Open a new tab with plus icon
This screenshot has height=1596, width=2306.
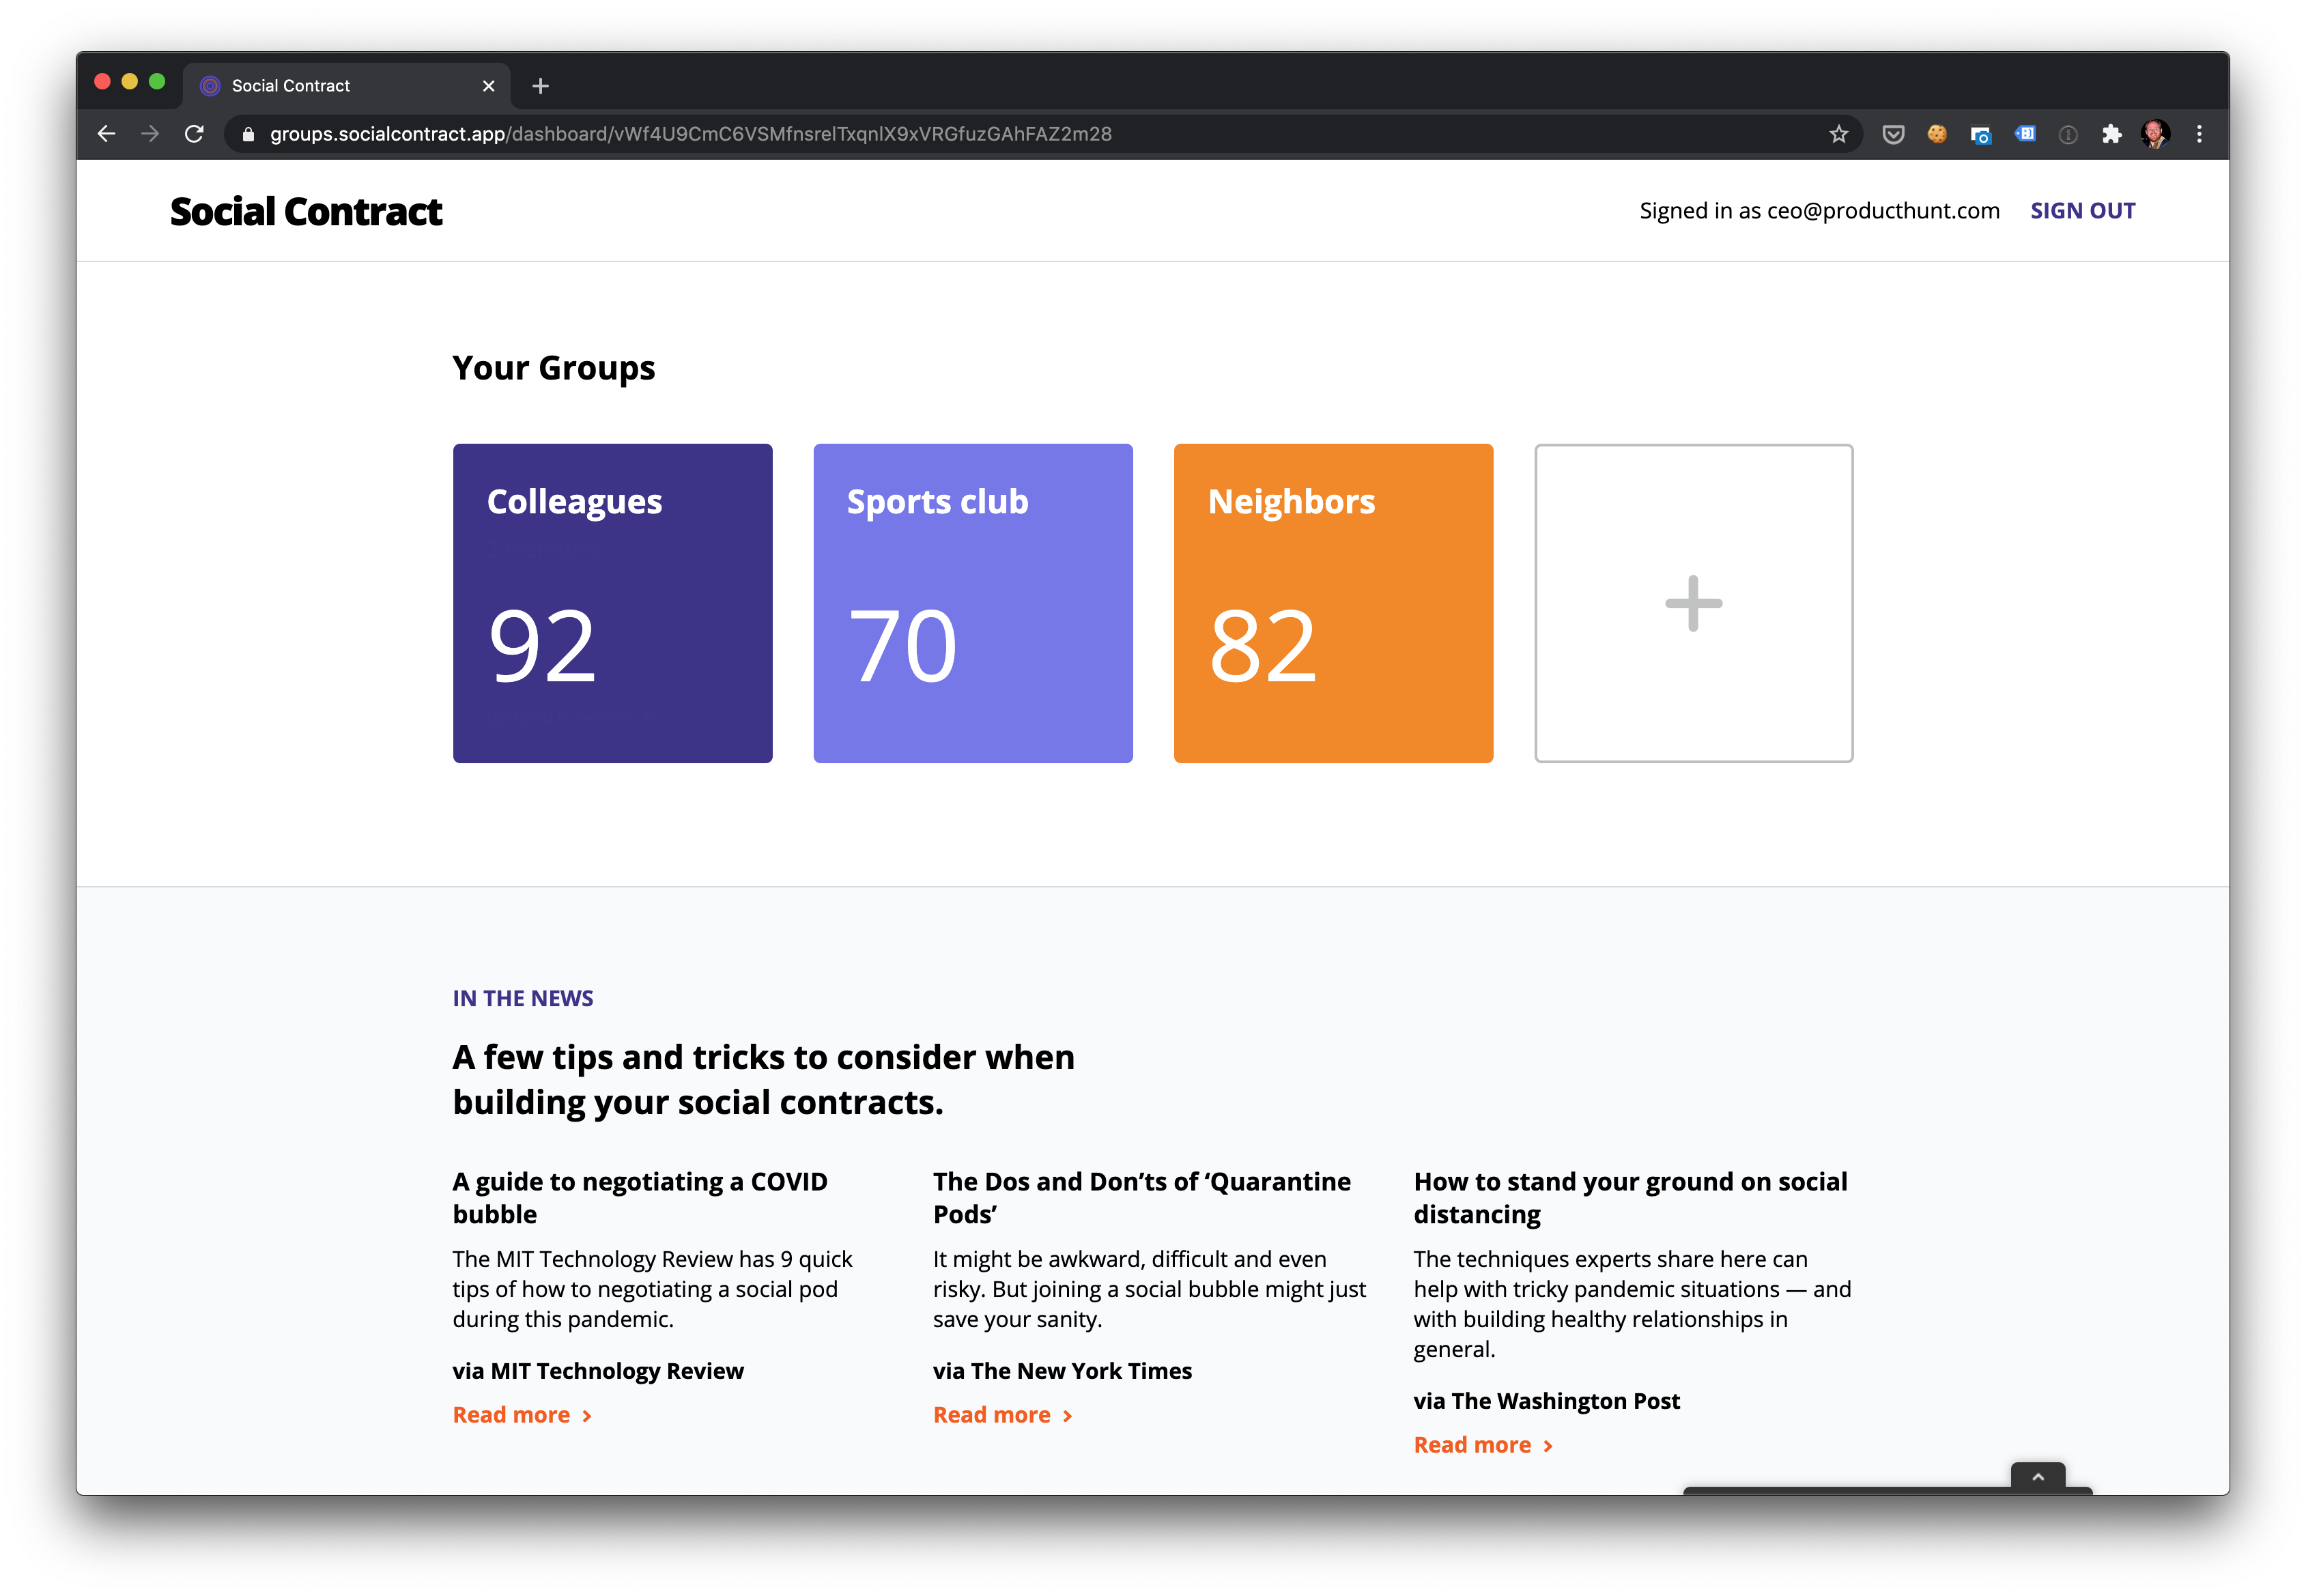[540, 86]
